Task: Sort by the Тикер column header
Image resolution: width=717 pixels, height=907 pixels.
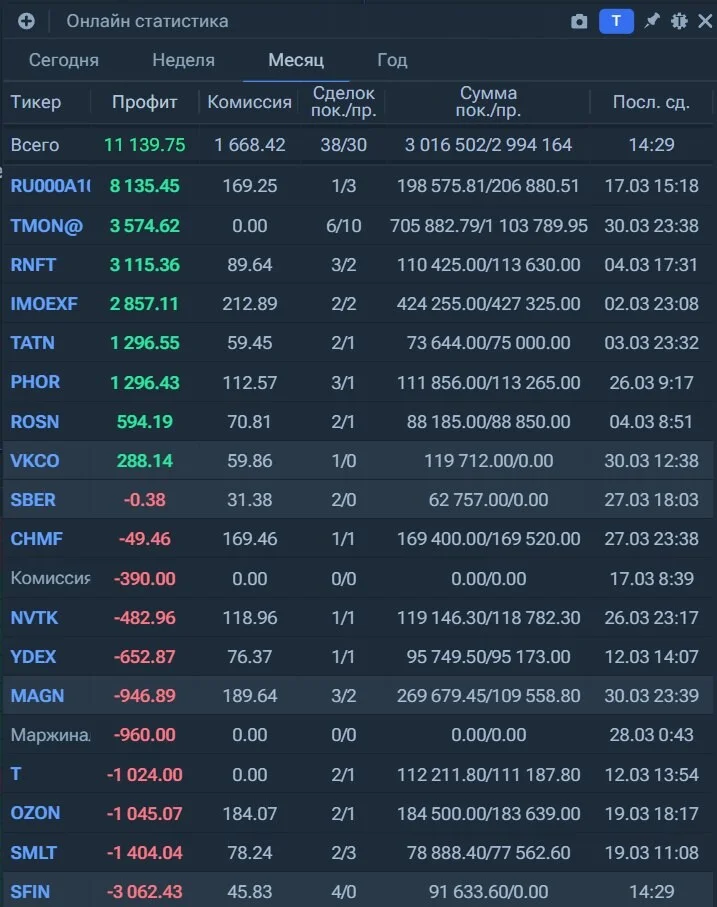Action: (36, 102)
